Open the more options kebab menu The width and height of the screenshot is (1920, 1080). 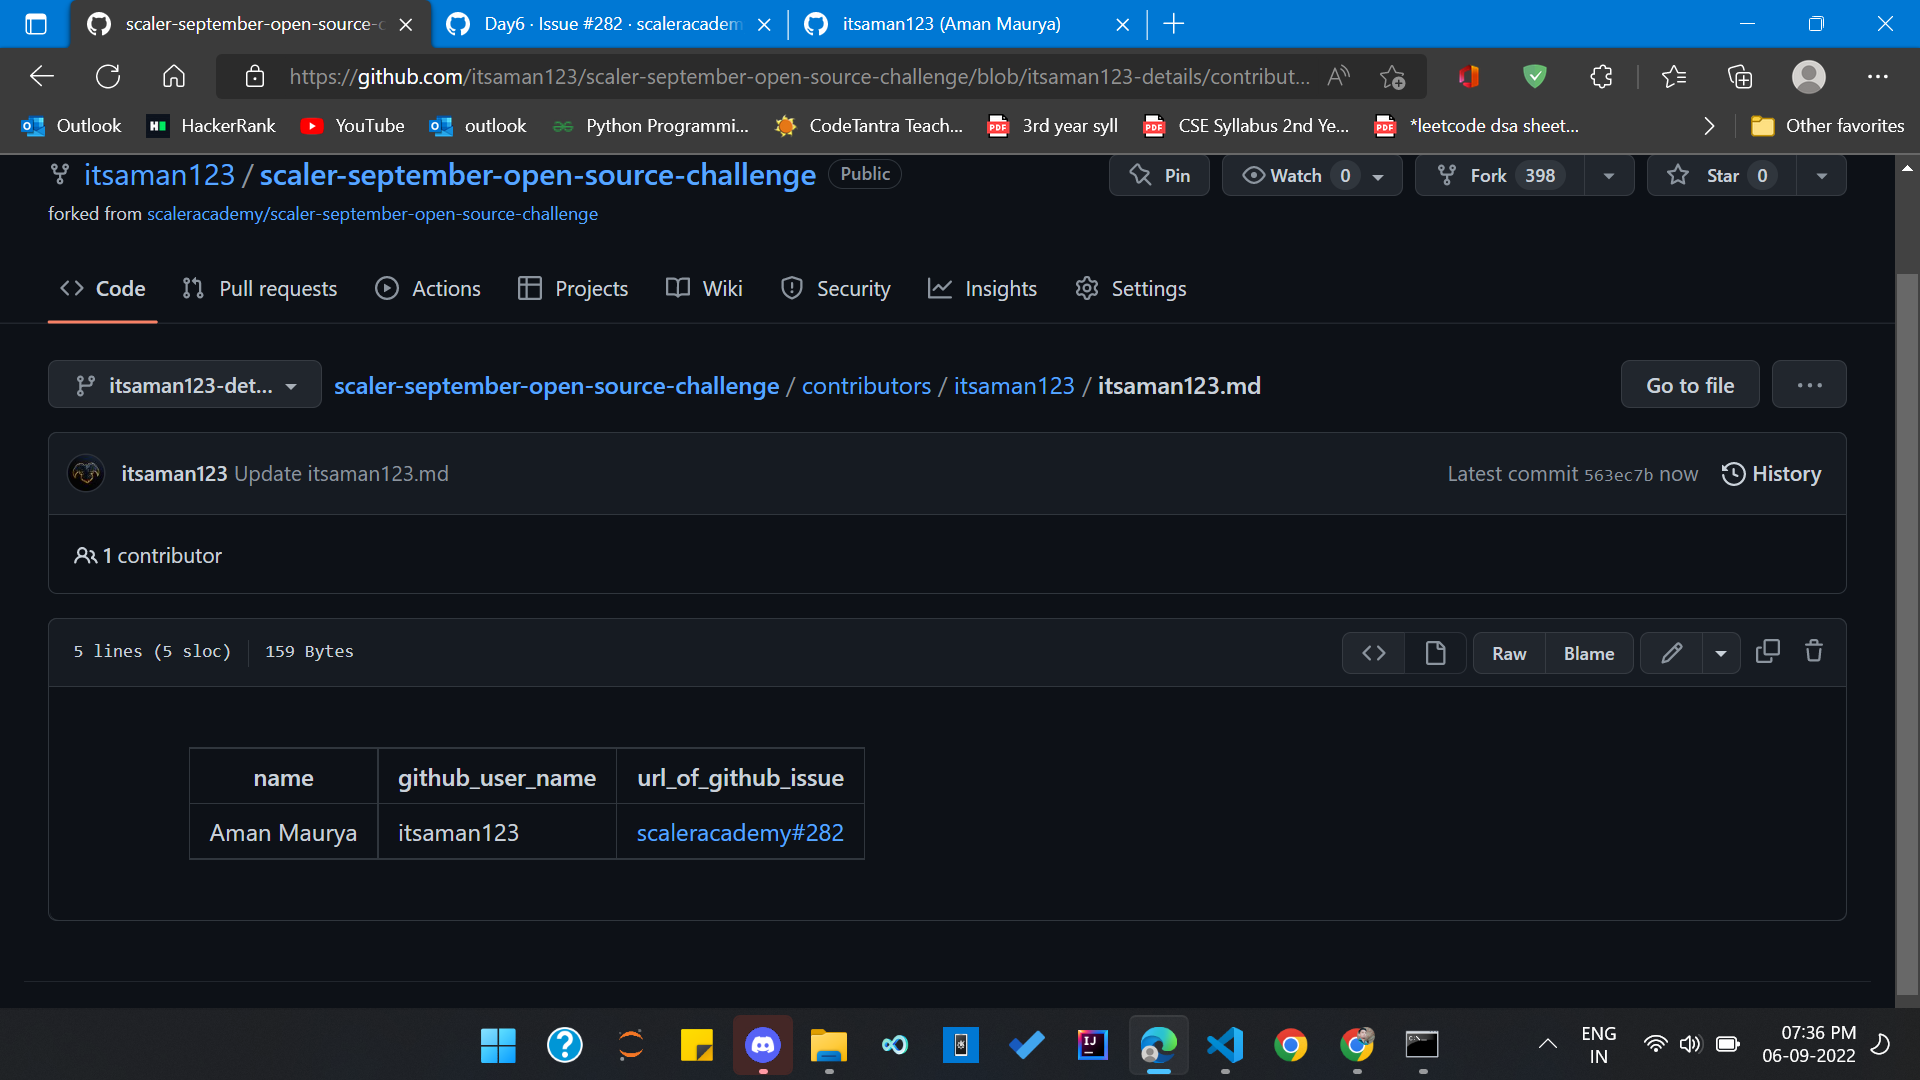(x=1808, y=384)
